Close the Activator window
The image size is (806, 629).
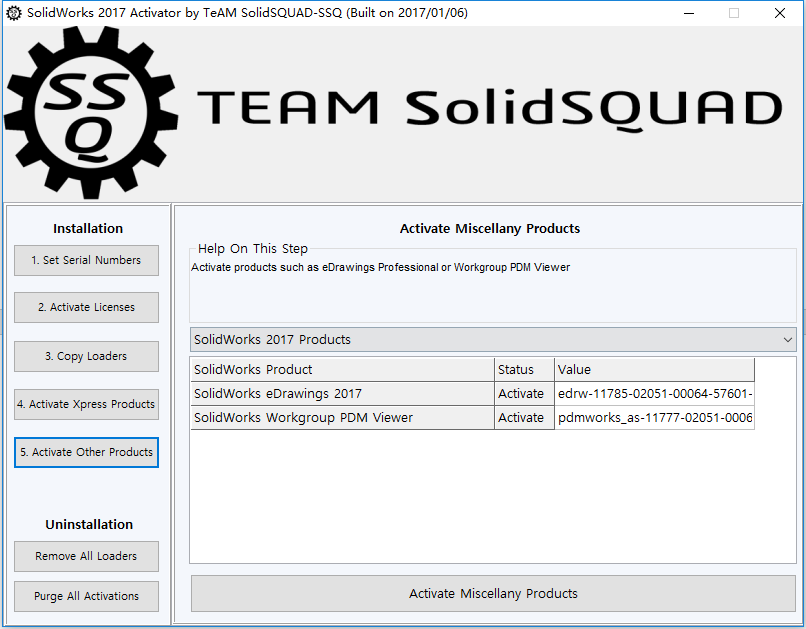point(780,13)
